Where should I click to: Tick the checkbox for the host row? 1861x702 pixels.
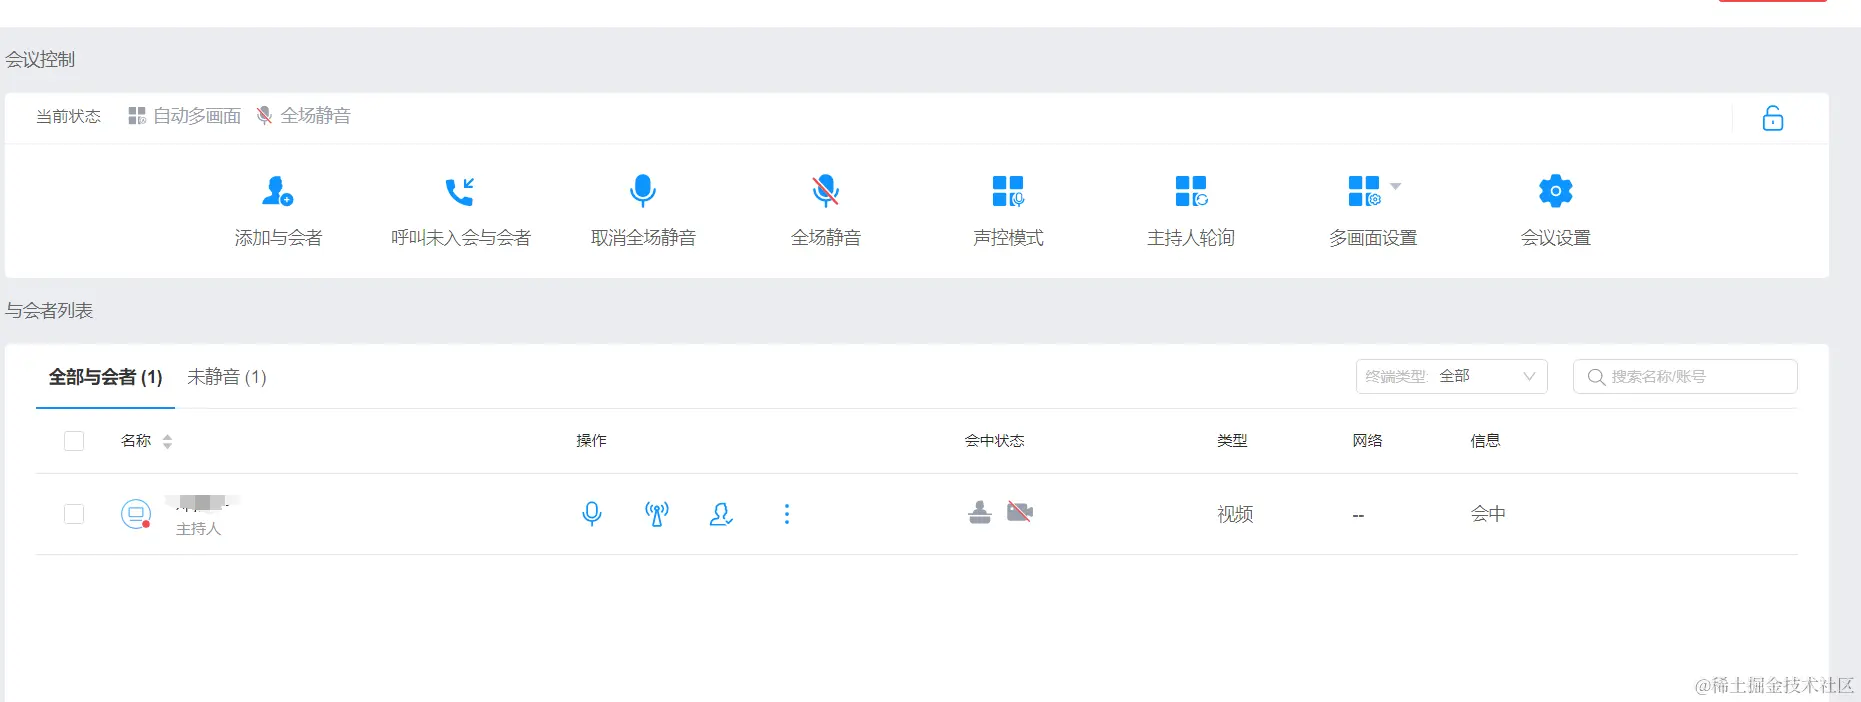74,514
